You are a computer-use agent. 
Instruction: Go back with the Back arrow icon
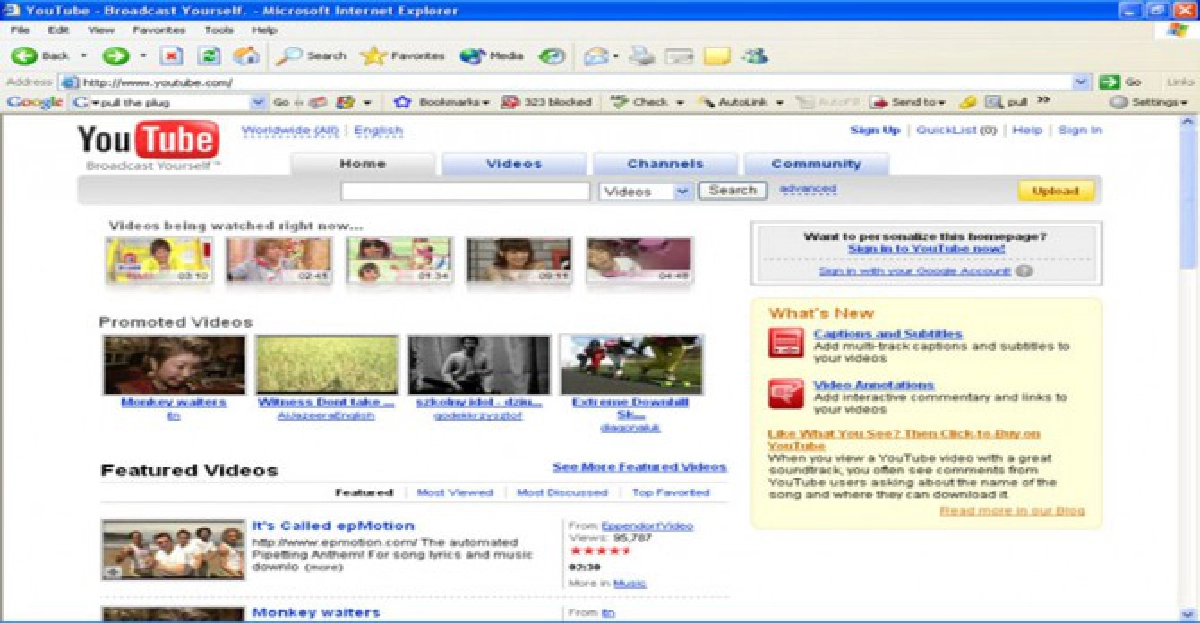pyautogui.click(x=25, y=56)
